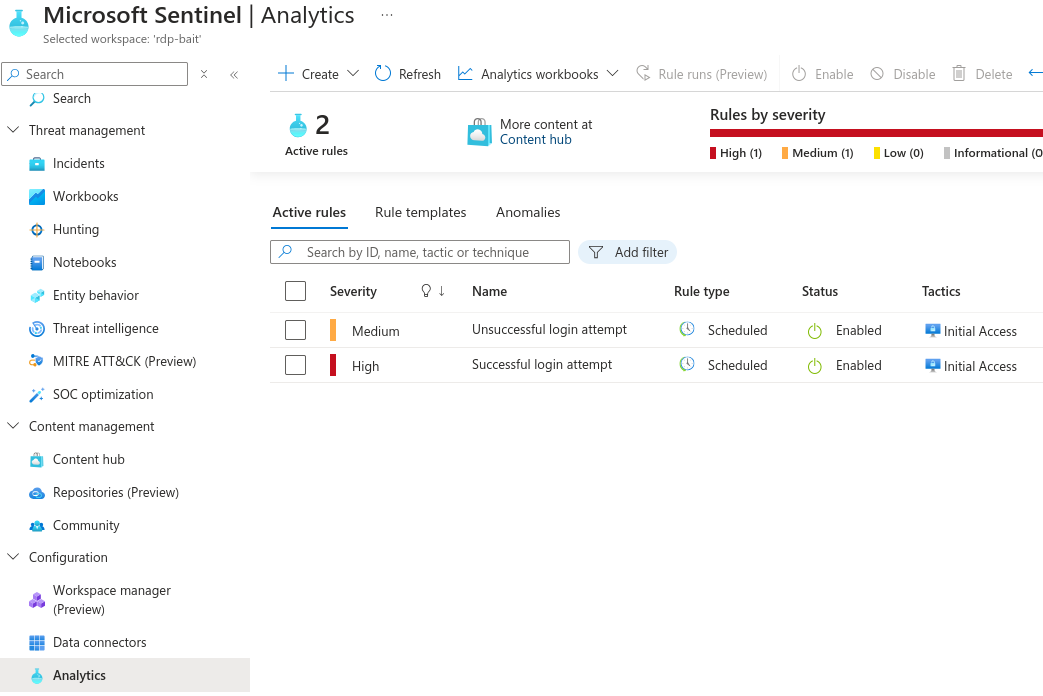Open Workspace manager (Preview)
1043x696 pixels.
pyautogui.click(x=112, y=600)
